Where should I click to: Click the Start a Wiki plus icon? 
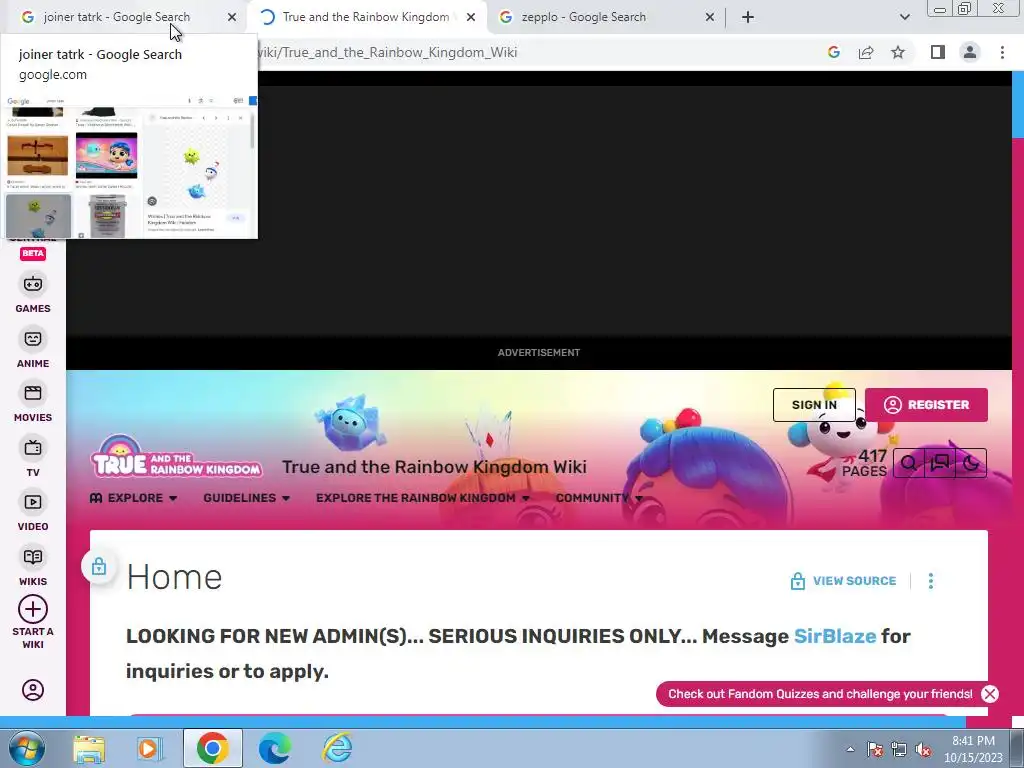point(33,609)
